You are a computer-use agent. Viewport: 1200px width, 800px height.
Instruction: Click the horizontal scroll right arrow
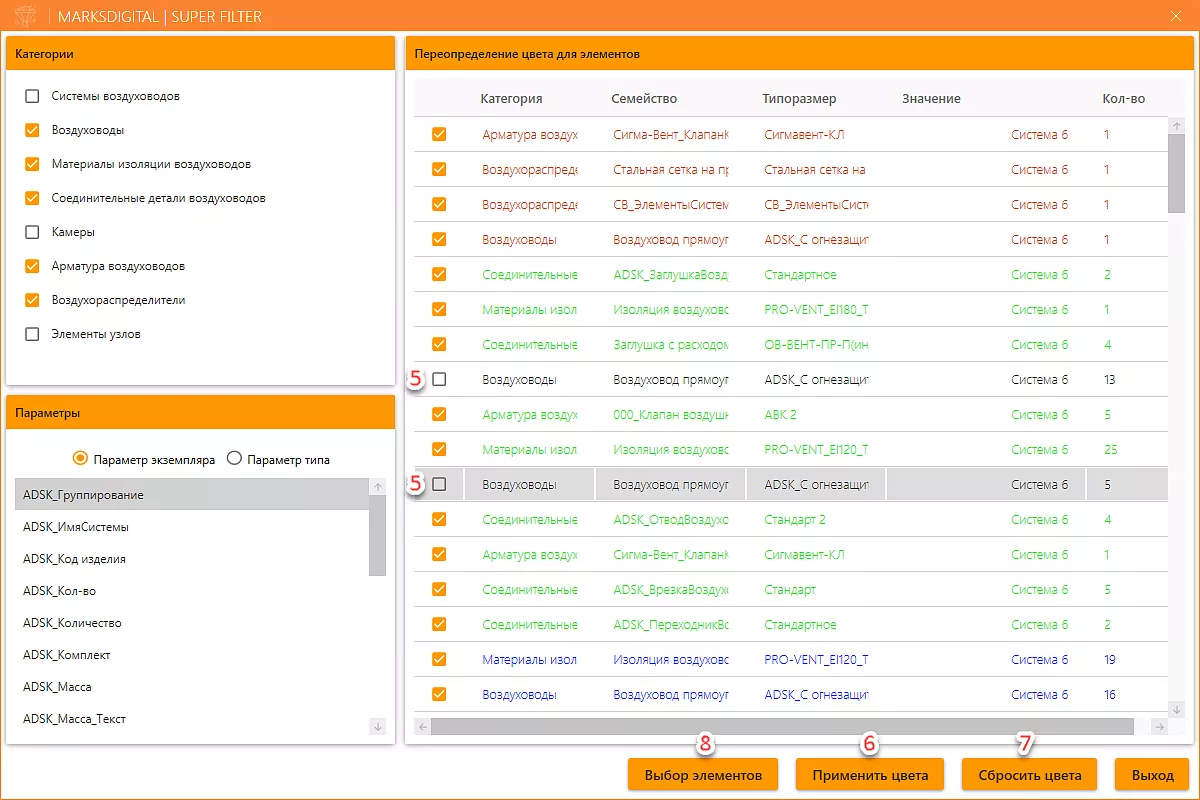[1159, 727]
